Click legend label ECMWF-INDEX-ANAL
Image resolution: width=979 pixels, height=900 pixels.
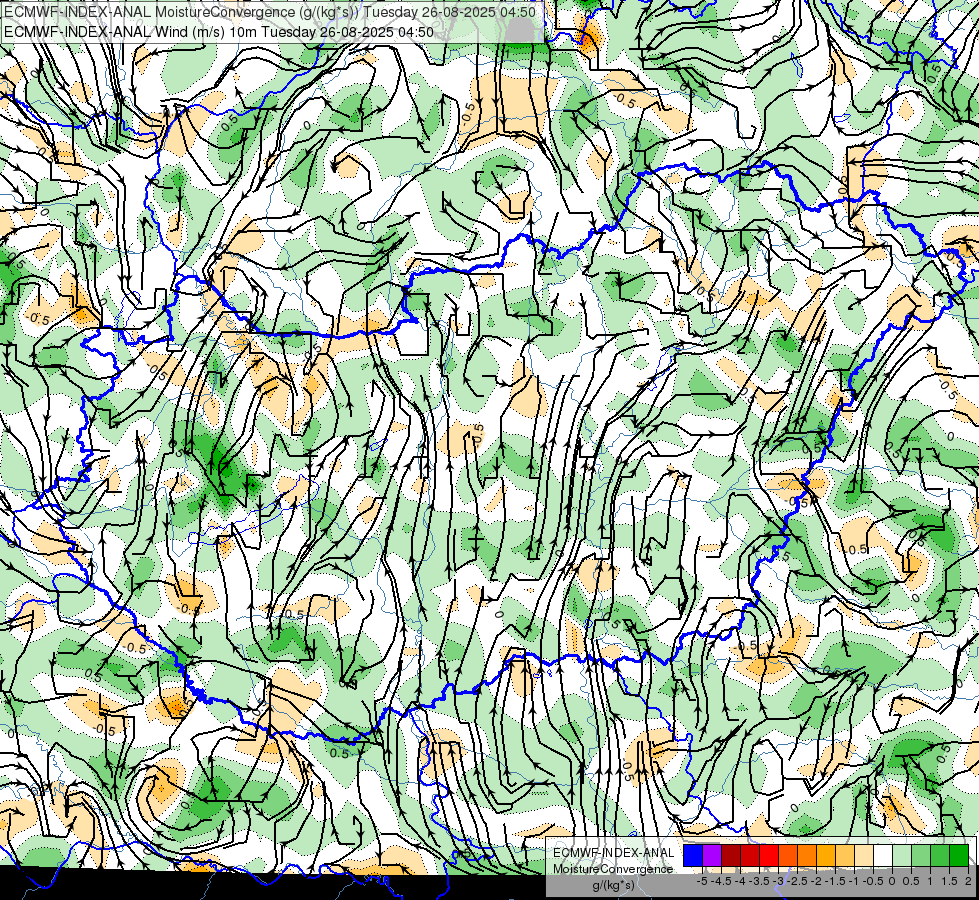(614, 853)
